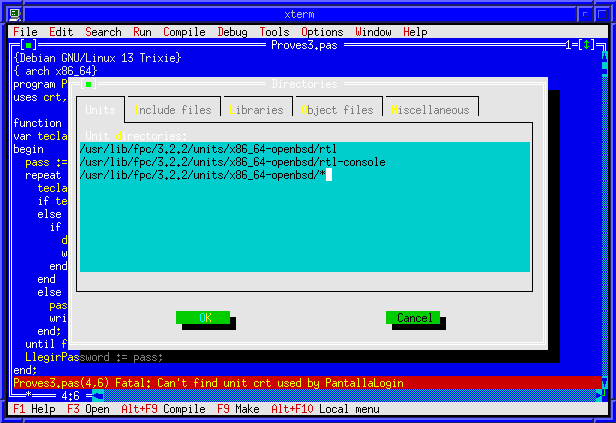The height and width of the screenshot is (423, 616).
Task: Click the xterm title bar text
Action: 299,15
